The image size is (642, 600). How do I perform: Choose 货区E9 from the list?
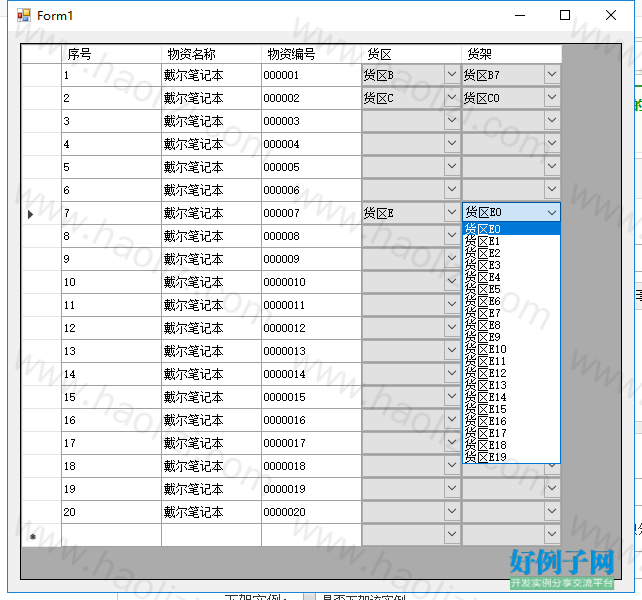[x=511, y=337]
